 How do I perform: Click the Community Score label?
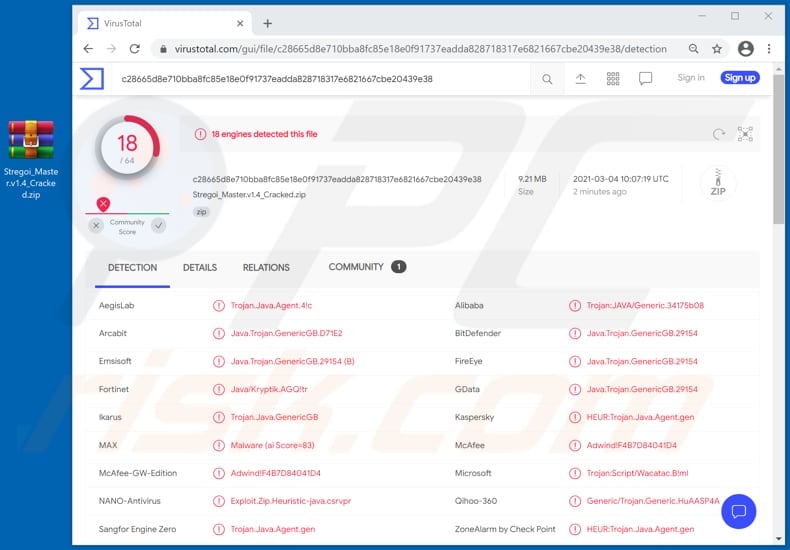pyautogui.click(x=127, y=227)
